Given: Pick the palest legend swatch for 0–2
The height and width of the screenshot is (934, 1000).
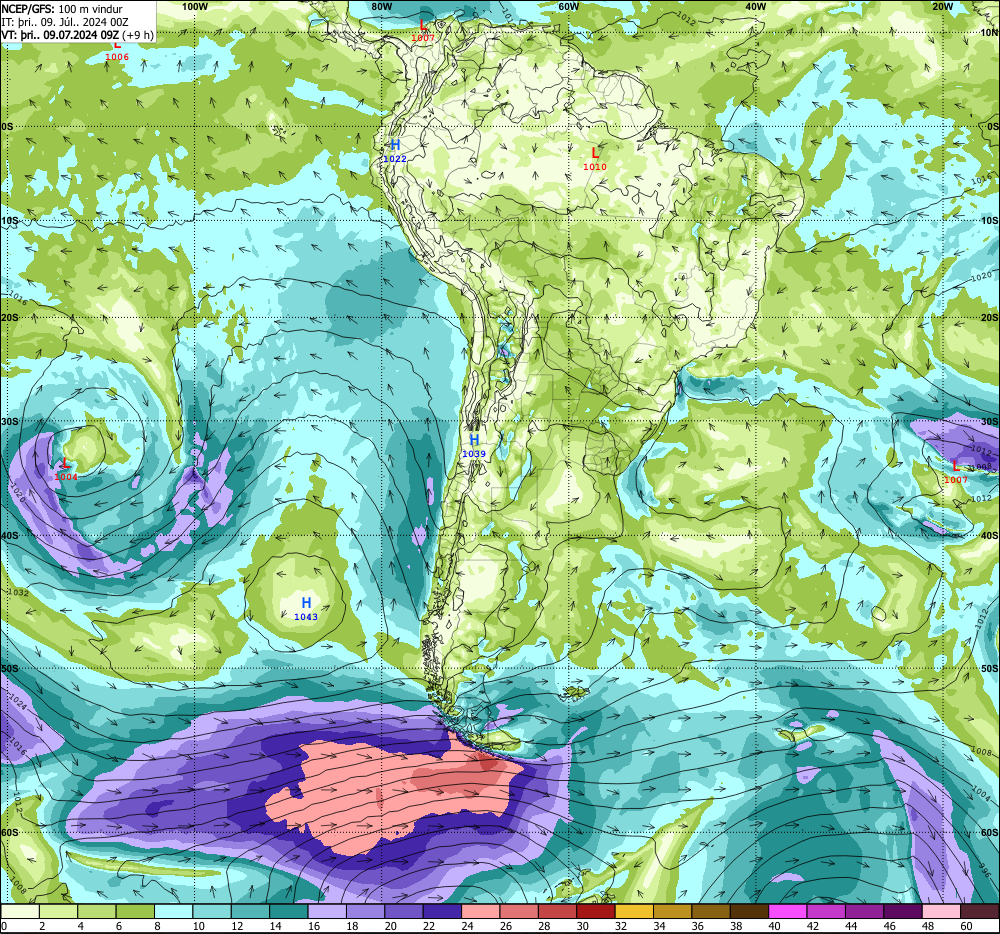Looking at the screenshot, I should (x=20, y=912).
